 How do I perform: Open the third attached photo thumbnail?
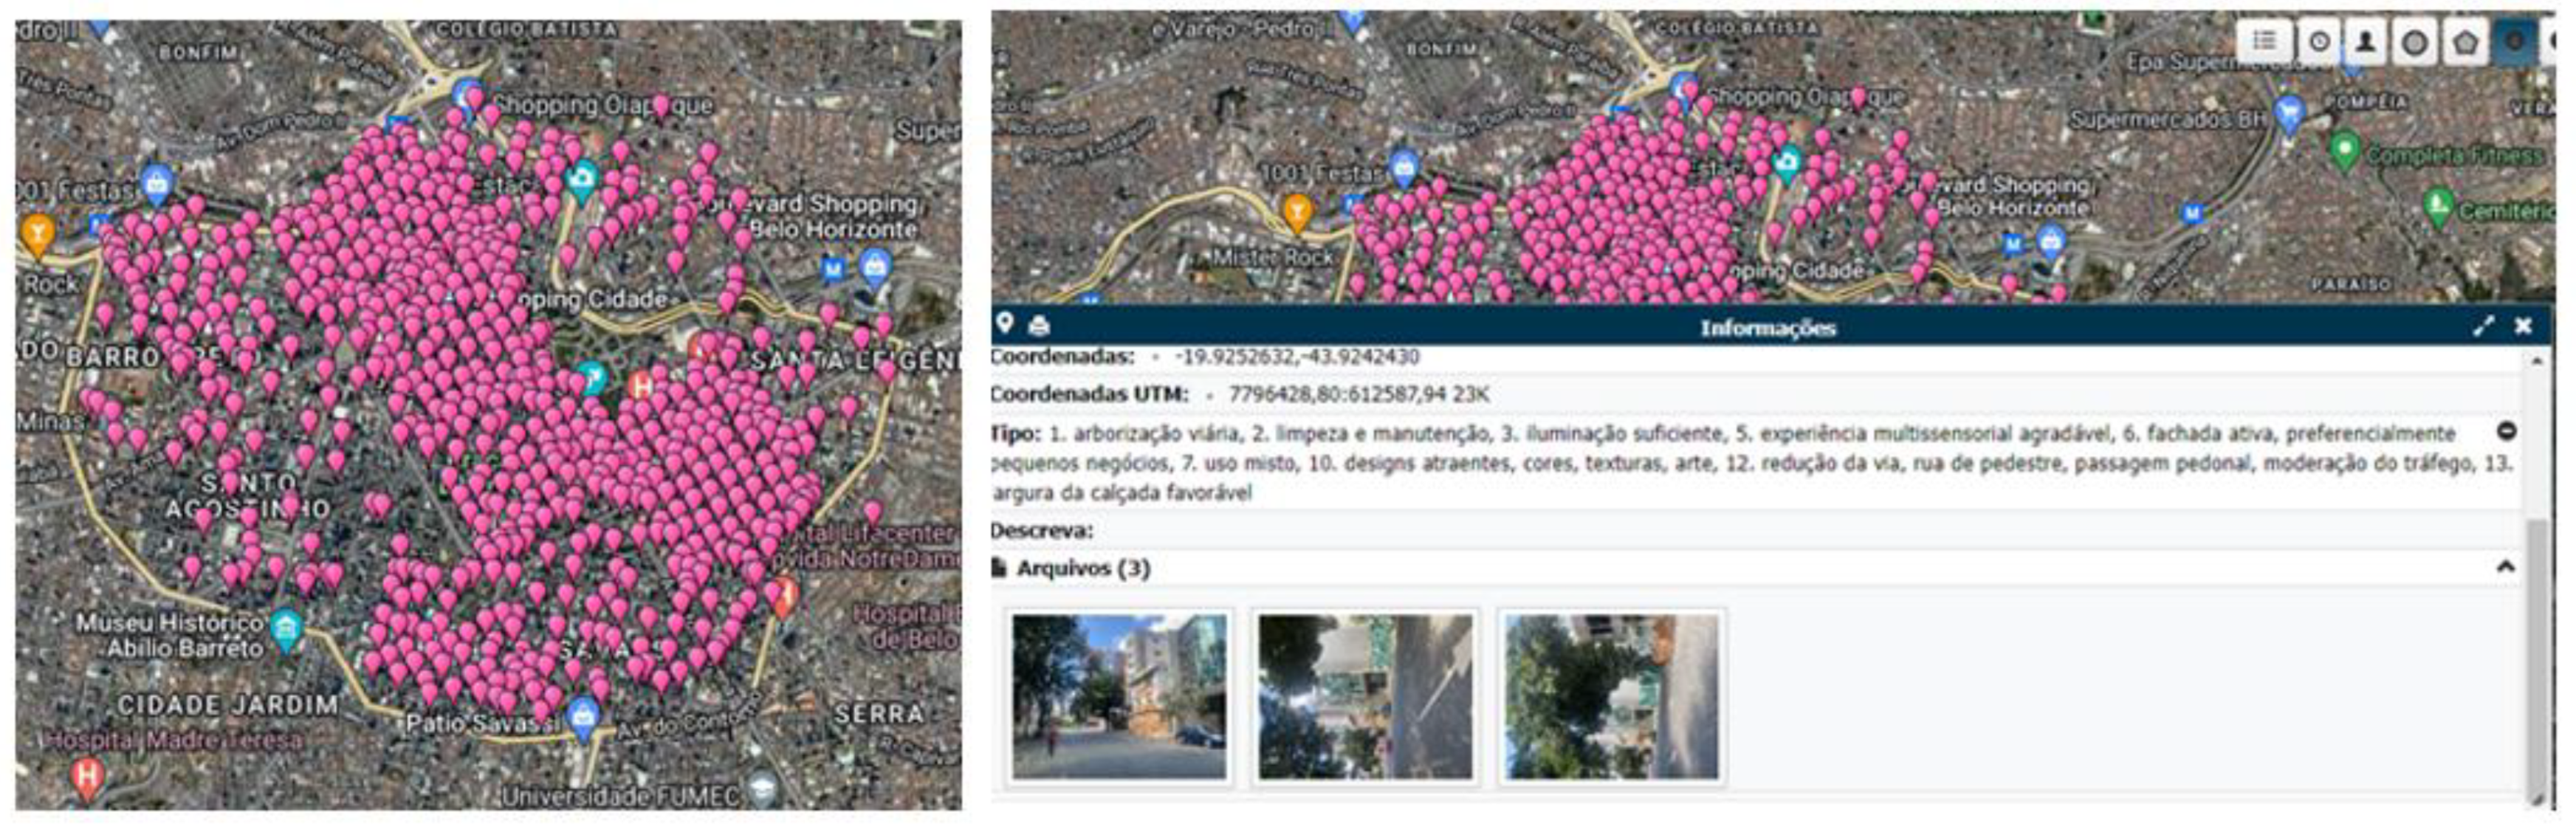(x=1611, y=696)
